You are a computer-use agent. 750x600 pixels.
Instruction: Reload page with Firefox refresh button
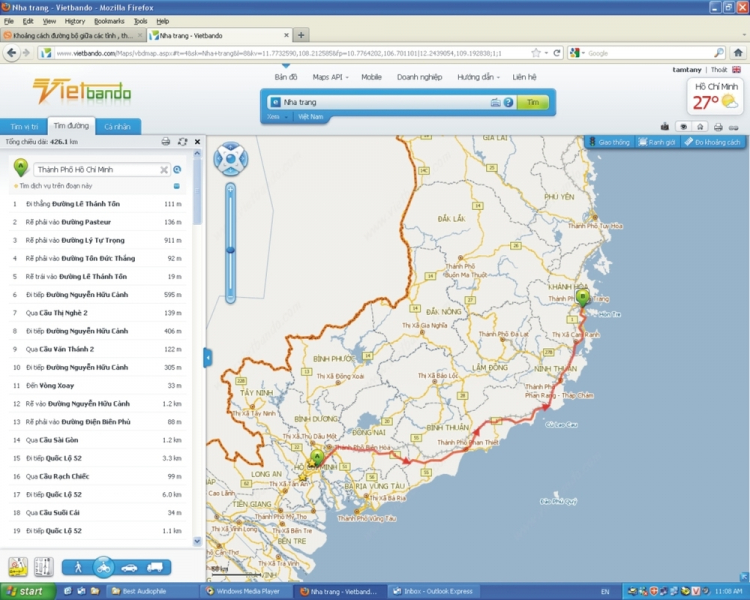[x=557, y=53]
